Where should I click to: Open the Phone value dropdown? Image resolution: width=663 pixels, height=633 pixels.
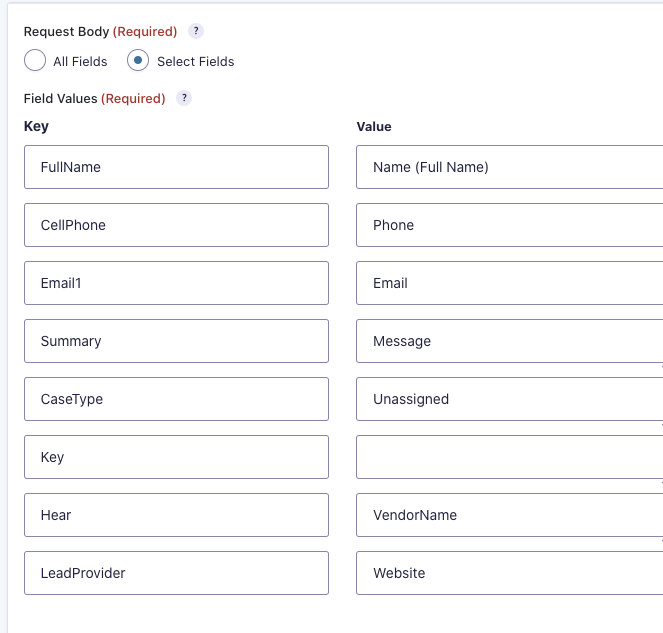(x=510, y=225)
